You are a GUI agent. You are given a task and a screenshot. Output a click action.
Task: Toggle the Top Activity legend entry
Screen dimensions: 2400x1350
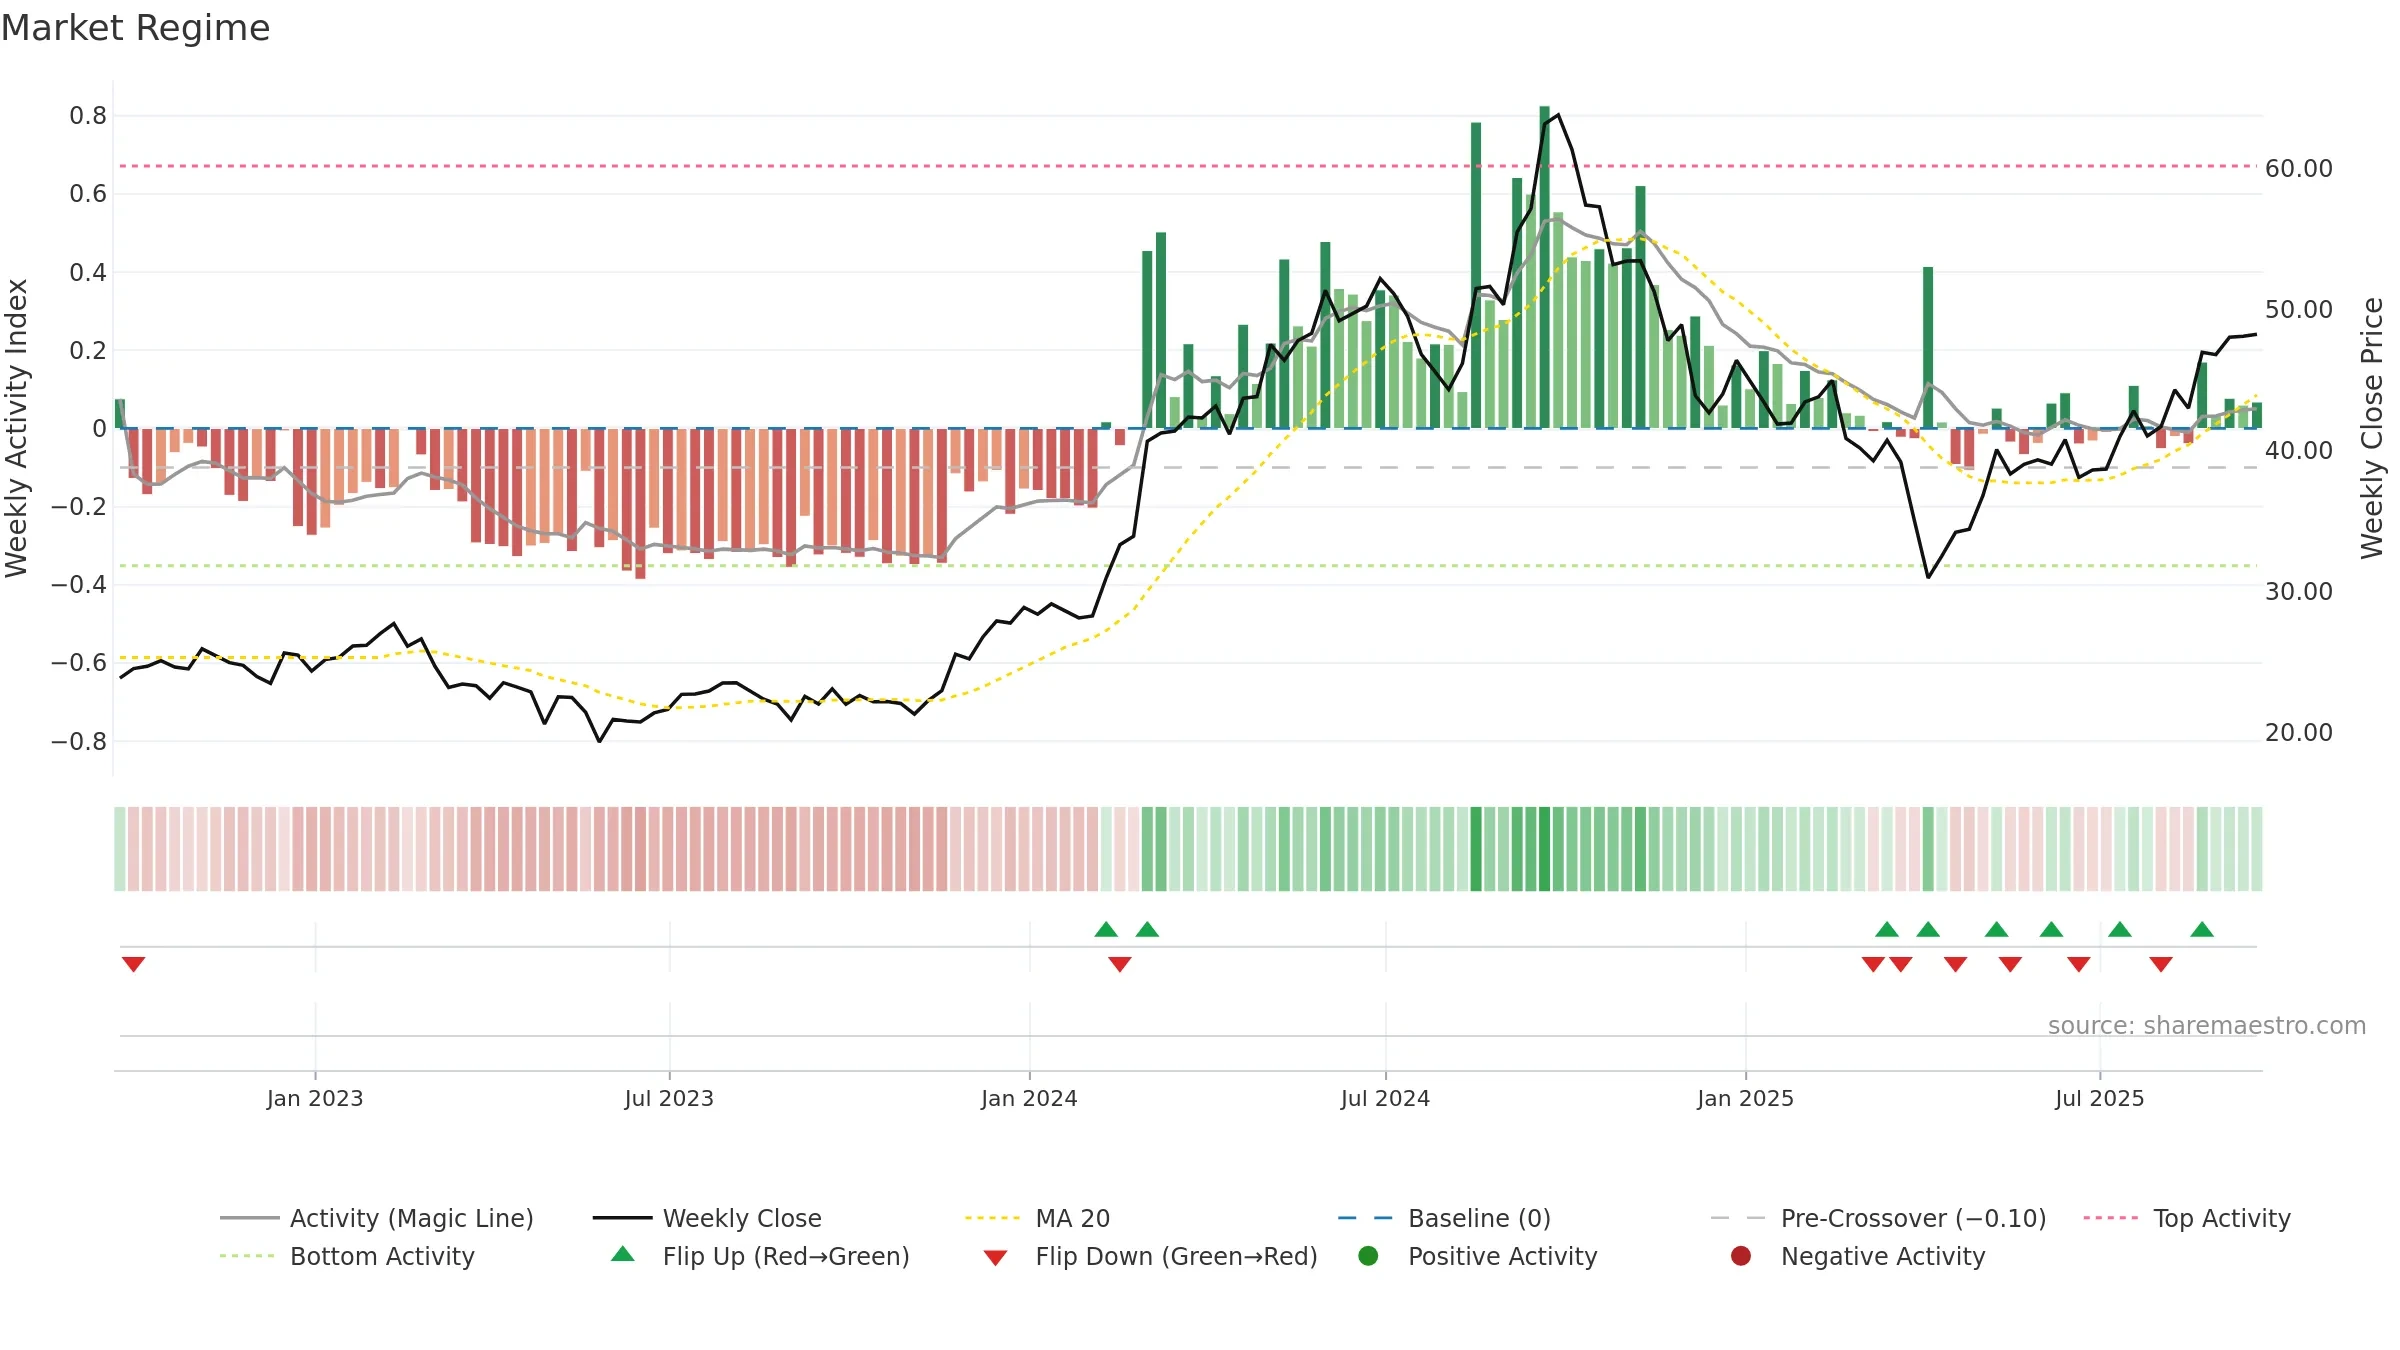(2187, 1218)
